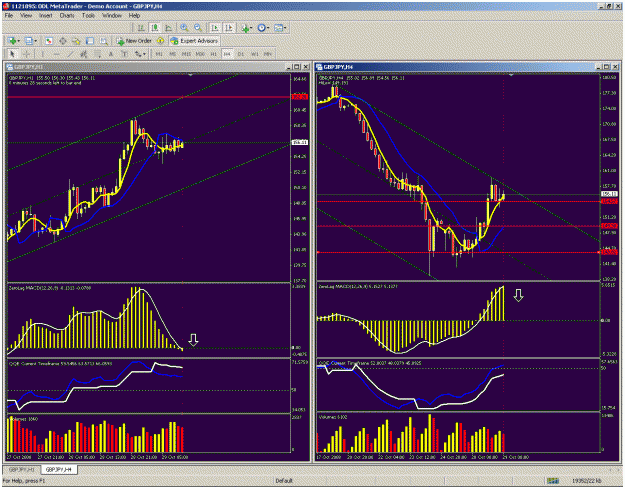The image size is (625, 487).
Task: Open the Help menu
Action: click(134, 15)
